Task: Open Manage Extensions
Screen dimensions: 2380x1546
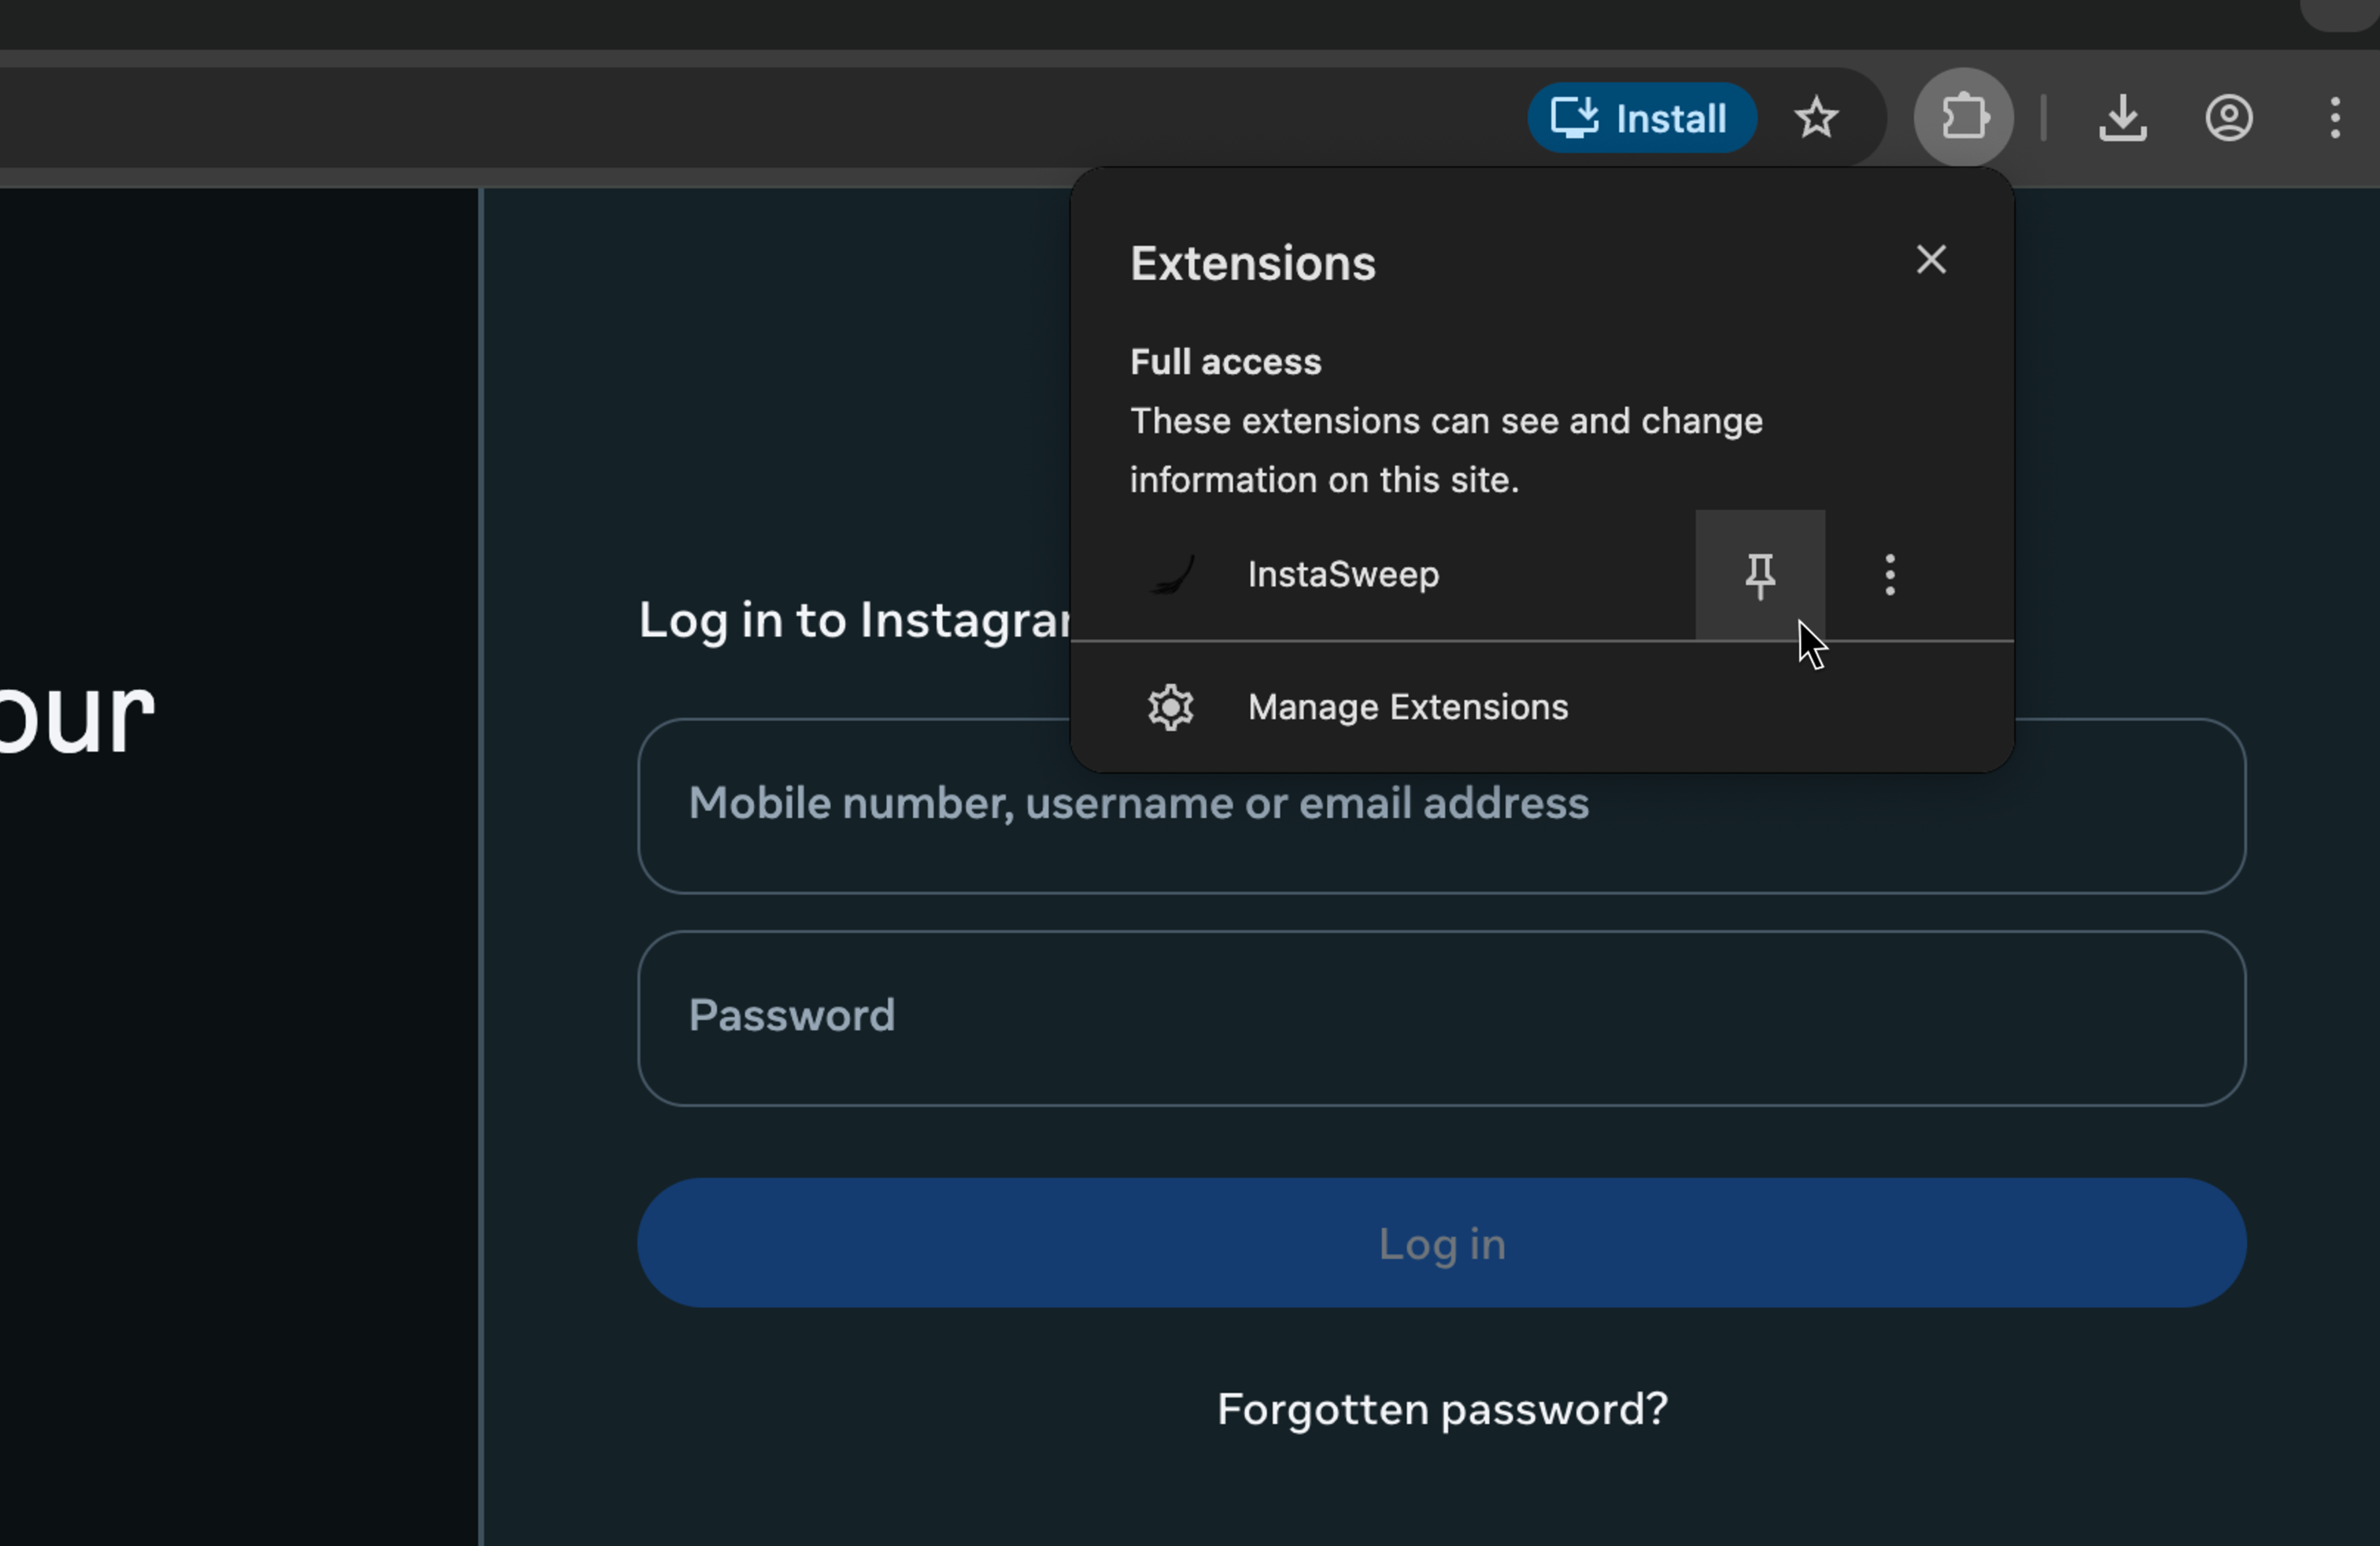Action: click(1407, 708)
